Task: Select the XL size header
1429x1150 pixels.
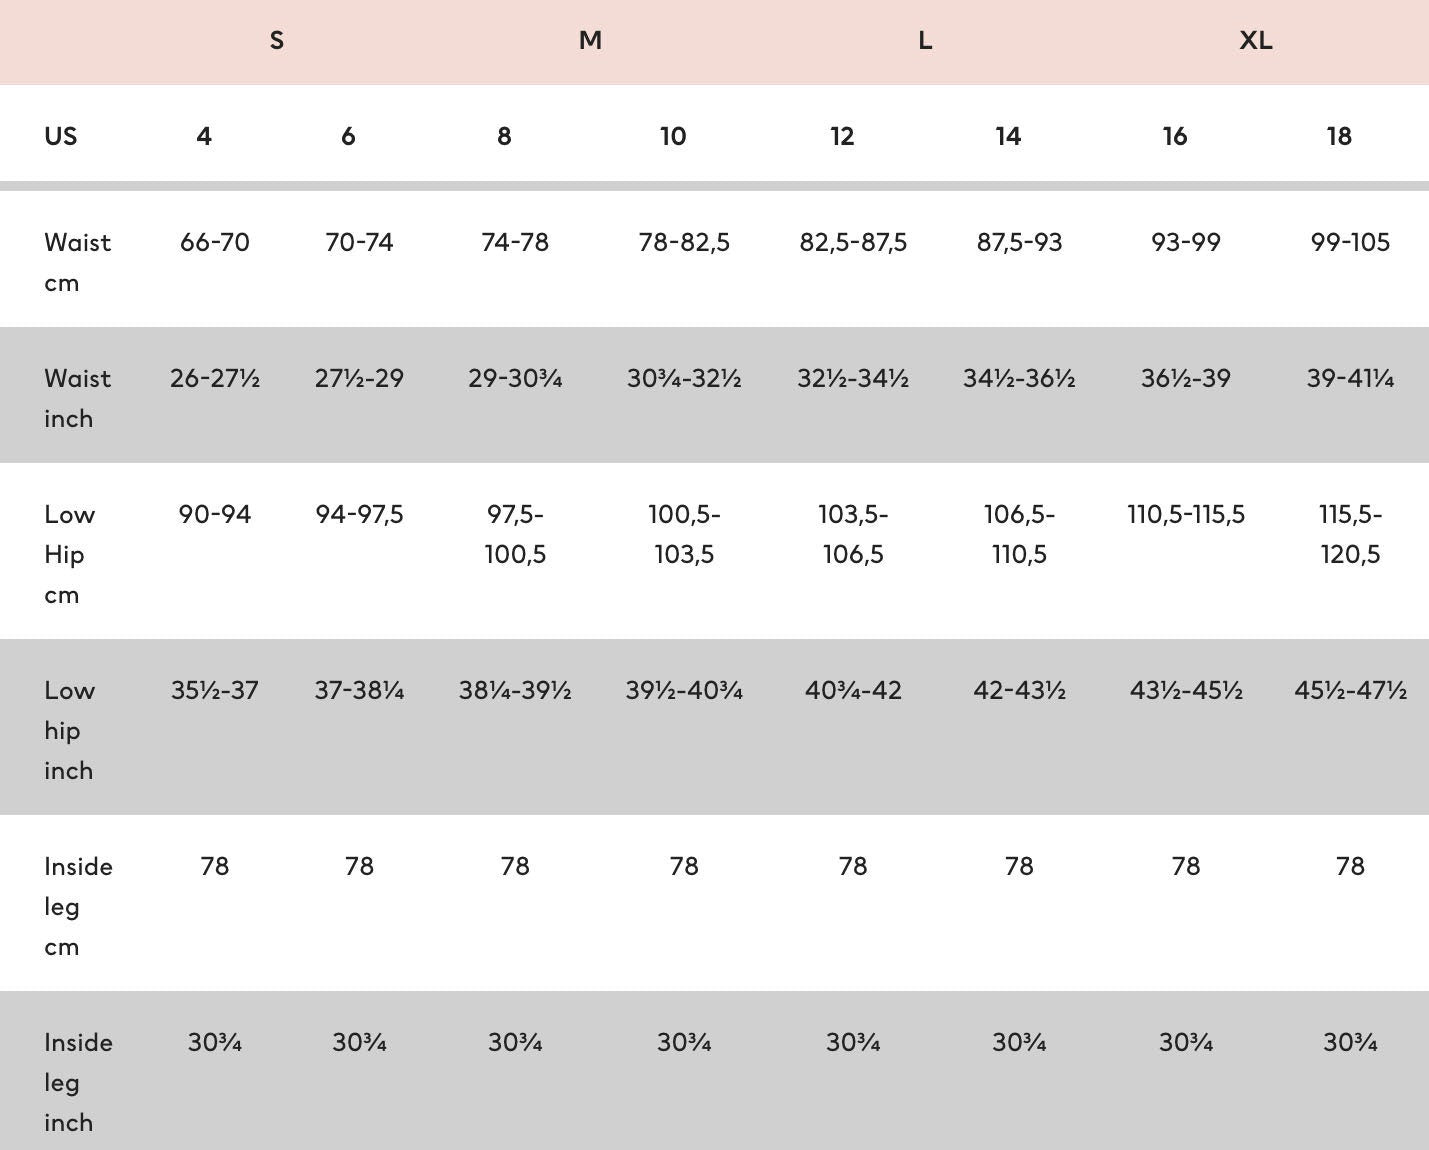Action: click(1255, 41)
